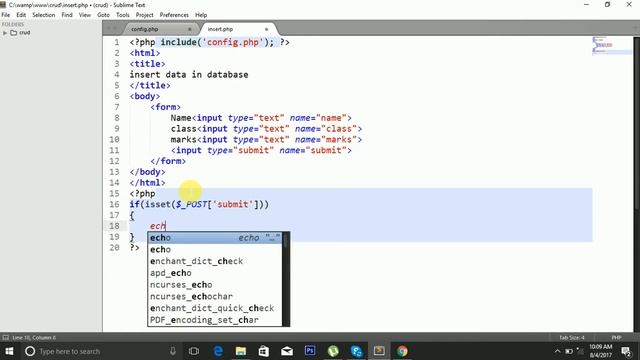Open the Tools menu
This screenshot has height=360, width=640.
(123, 15)
